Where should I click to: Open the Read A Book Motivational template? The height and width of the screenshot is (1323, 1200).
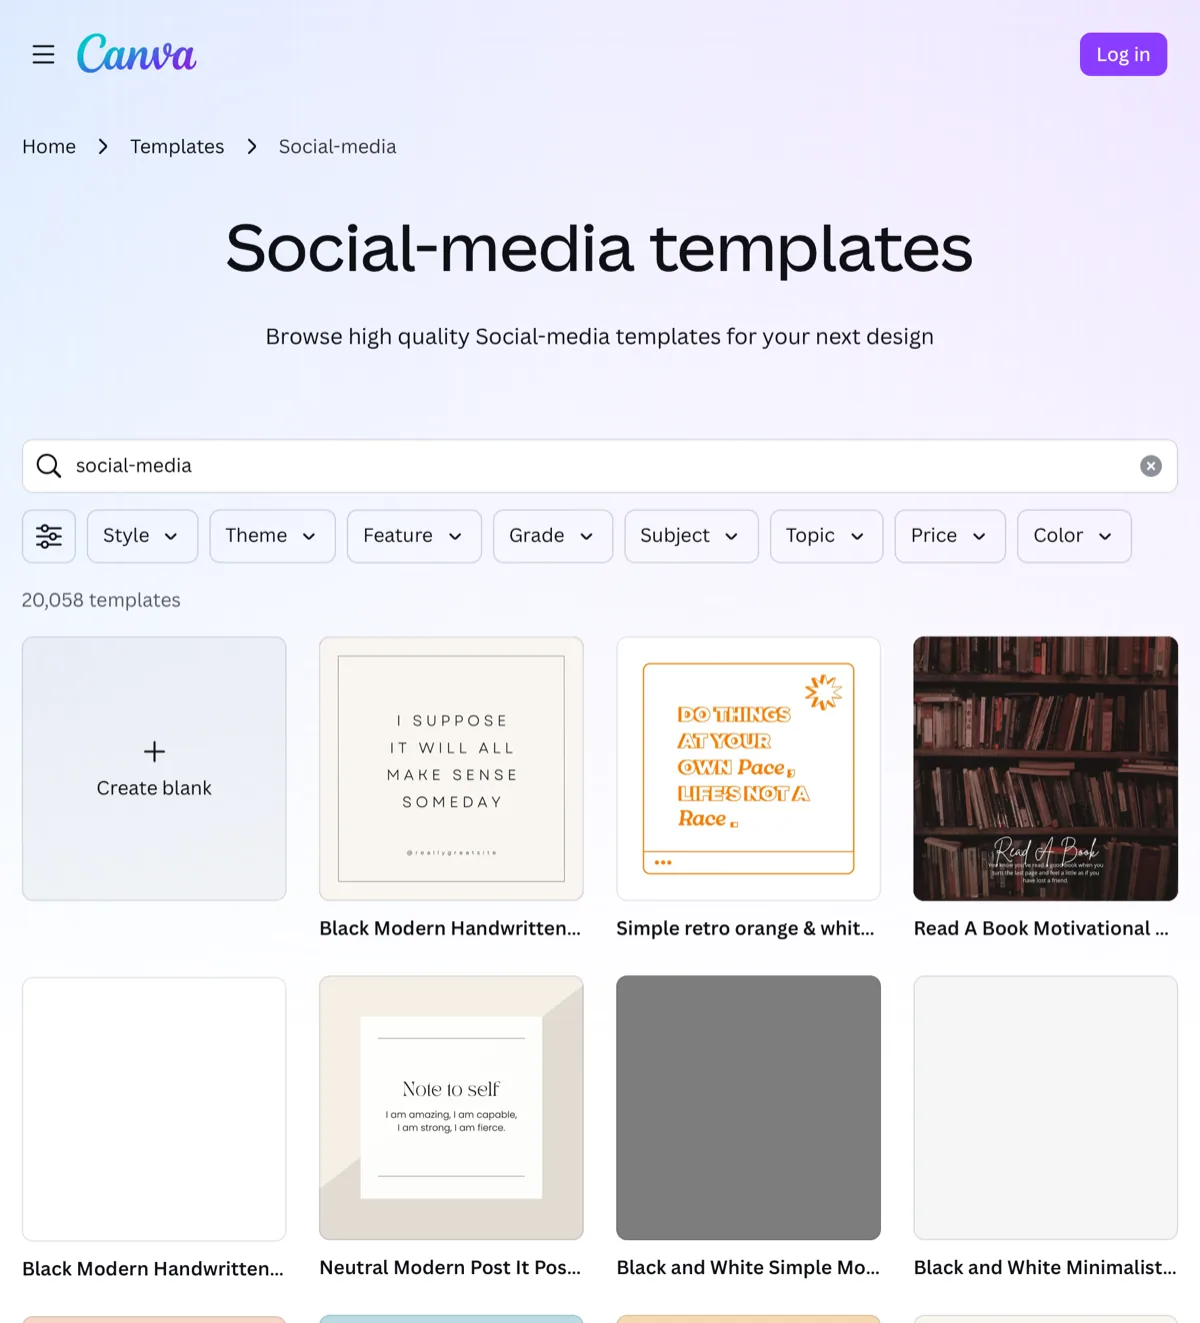click(x=1045, y=768)
